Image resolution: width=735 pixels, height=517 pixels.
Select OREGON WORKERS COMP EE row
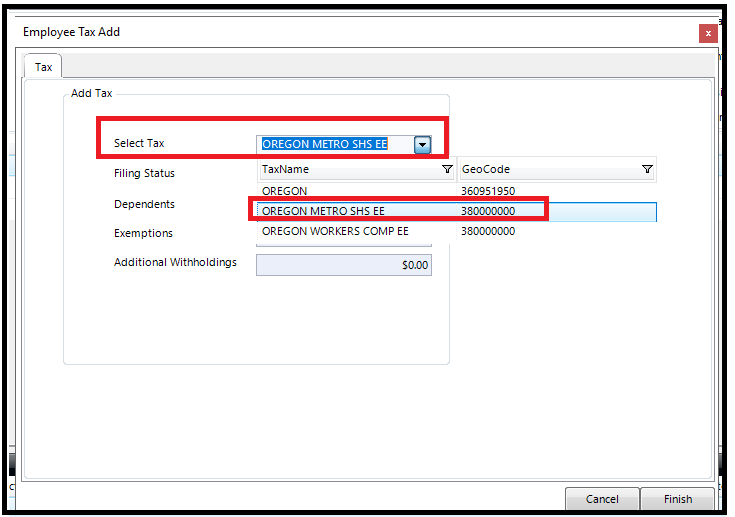pyautogui.click(x=457, y=231)
